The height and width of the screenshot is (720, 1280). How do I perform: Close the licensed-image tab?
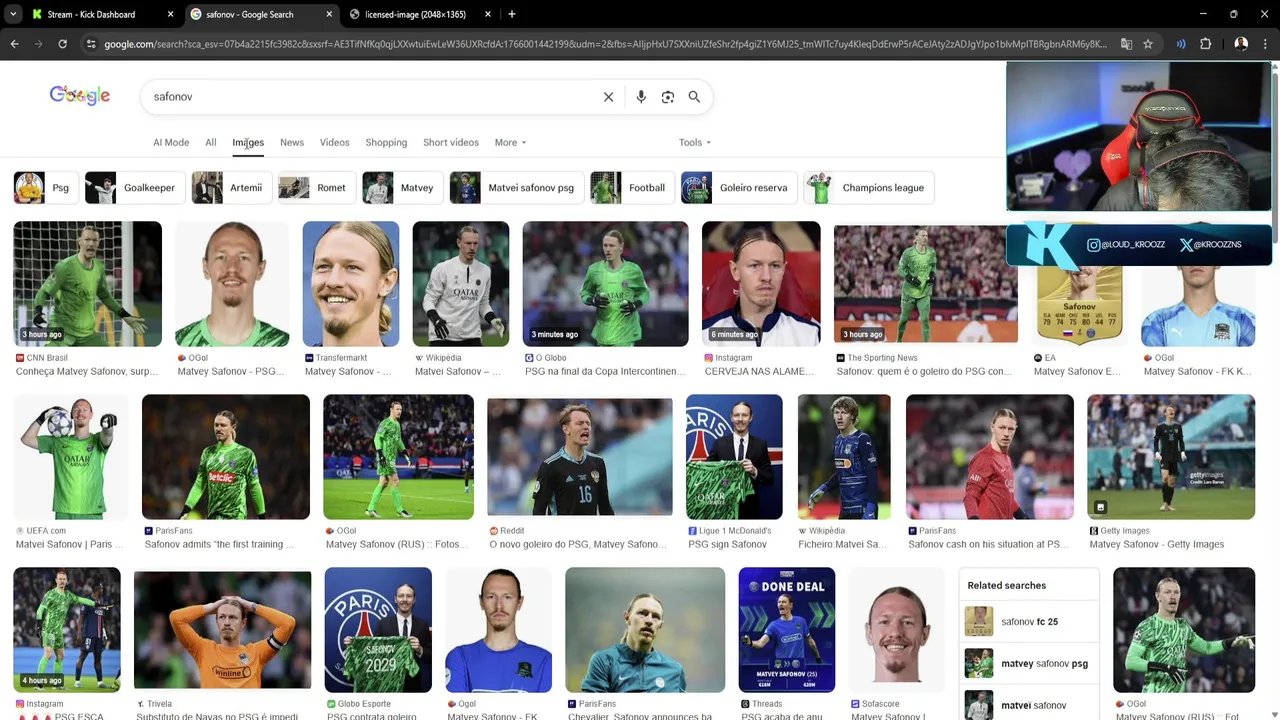[x=488, y=15]
